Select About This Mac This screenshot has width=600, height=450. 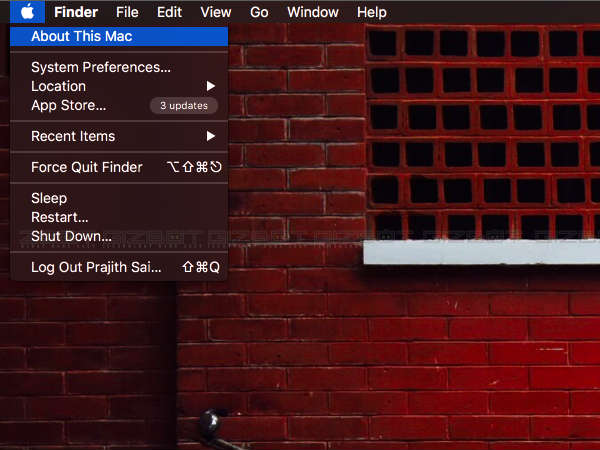pos(82,36)
